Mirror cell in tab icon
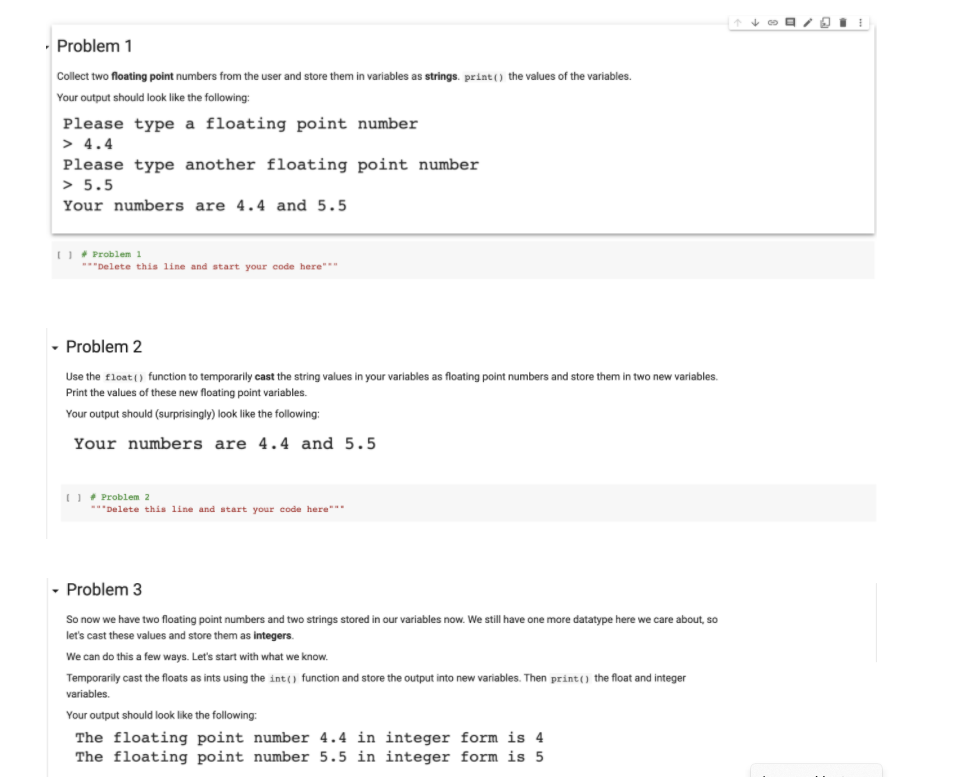This screenshot has height=777, width=967. (825, 23)
